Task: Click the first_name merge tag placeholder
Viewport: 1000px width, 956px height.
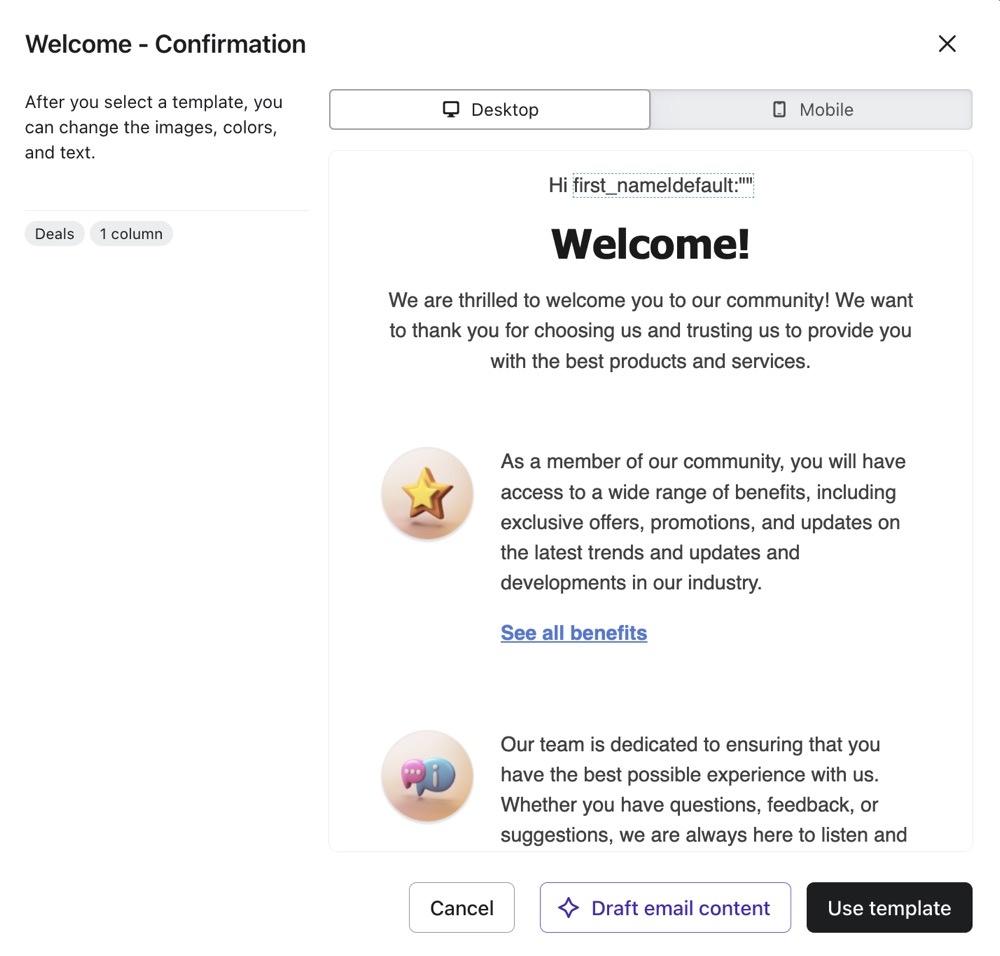Action: [662, 186]
